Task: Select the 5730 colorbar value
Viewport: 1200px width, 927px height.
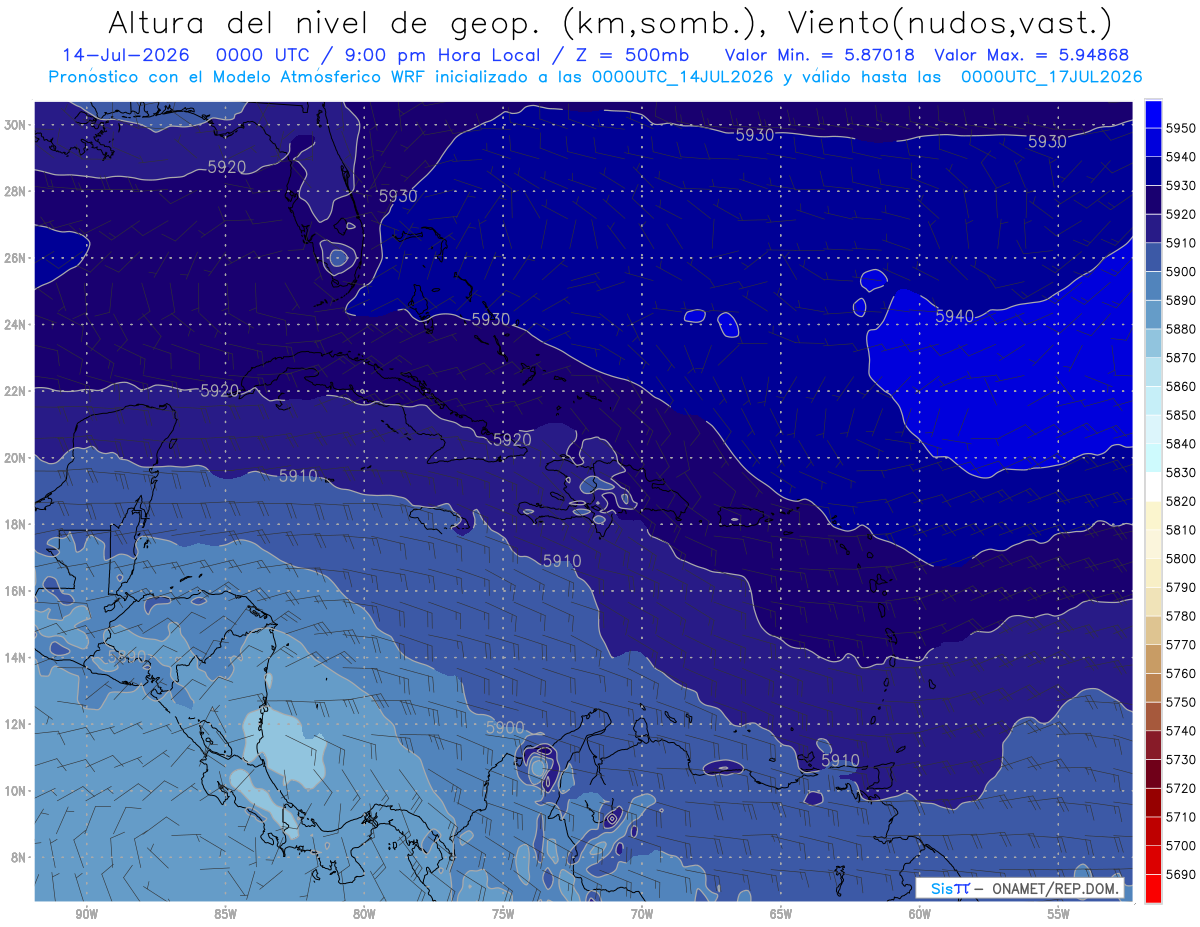Action: pos(1181,759)
